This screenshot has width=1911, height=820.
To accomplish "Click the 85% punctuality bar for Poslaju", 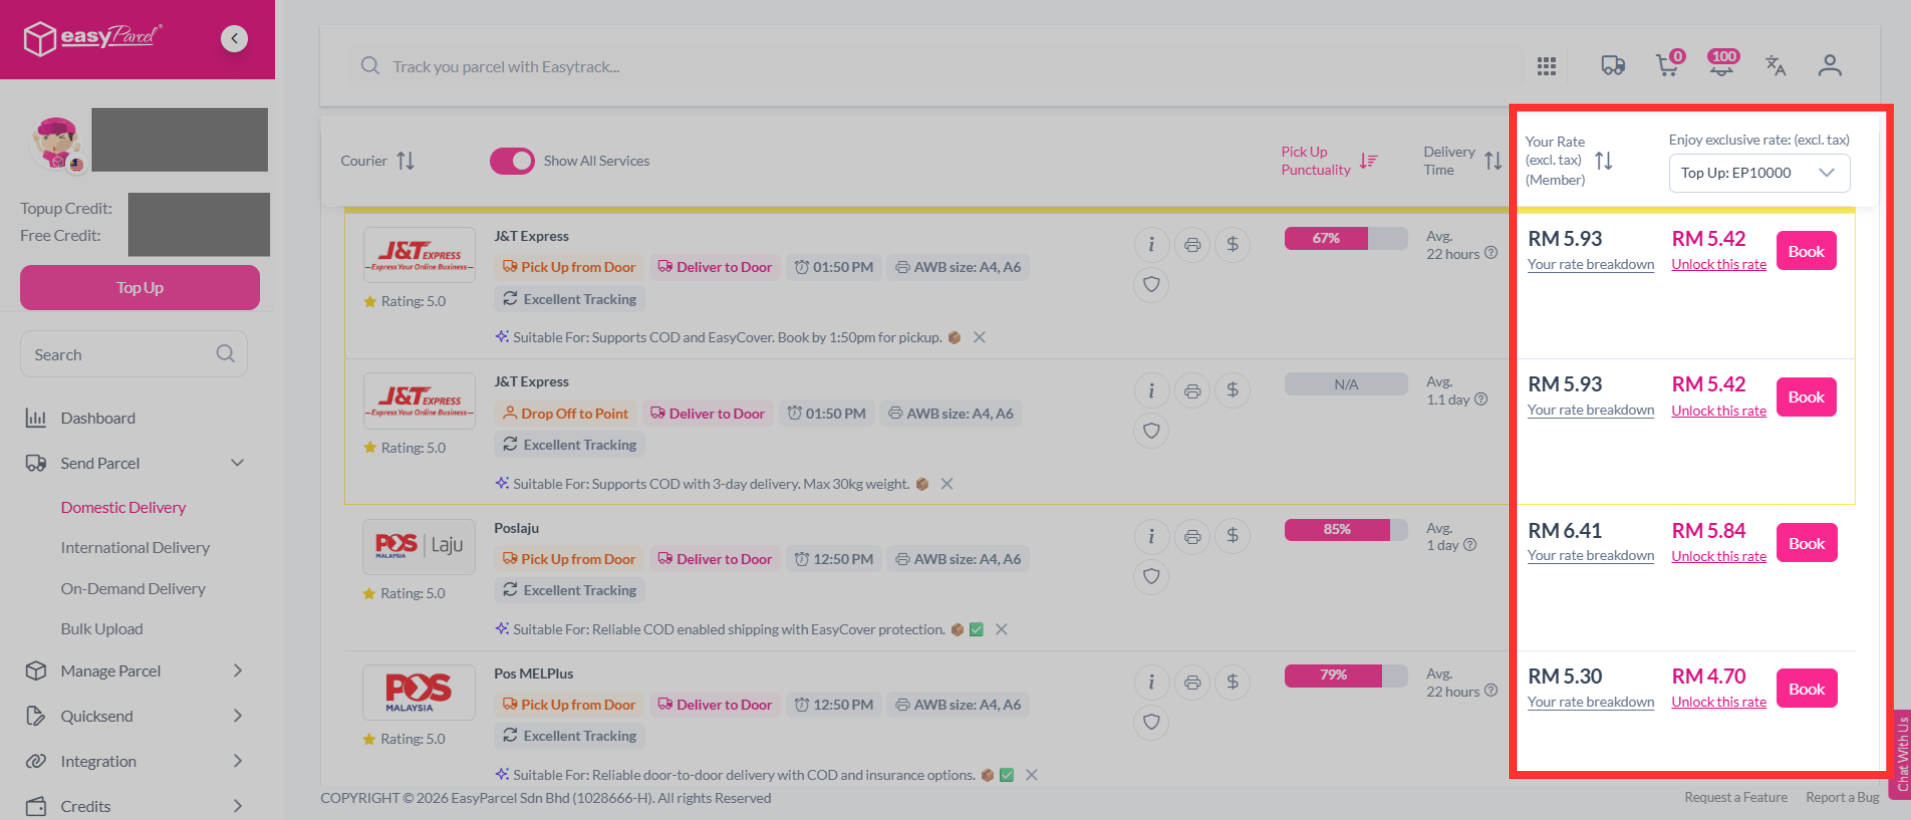I will click(x=1346, y=529).
